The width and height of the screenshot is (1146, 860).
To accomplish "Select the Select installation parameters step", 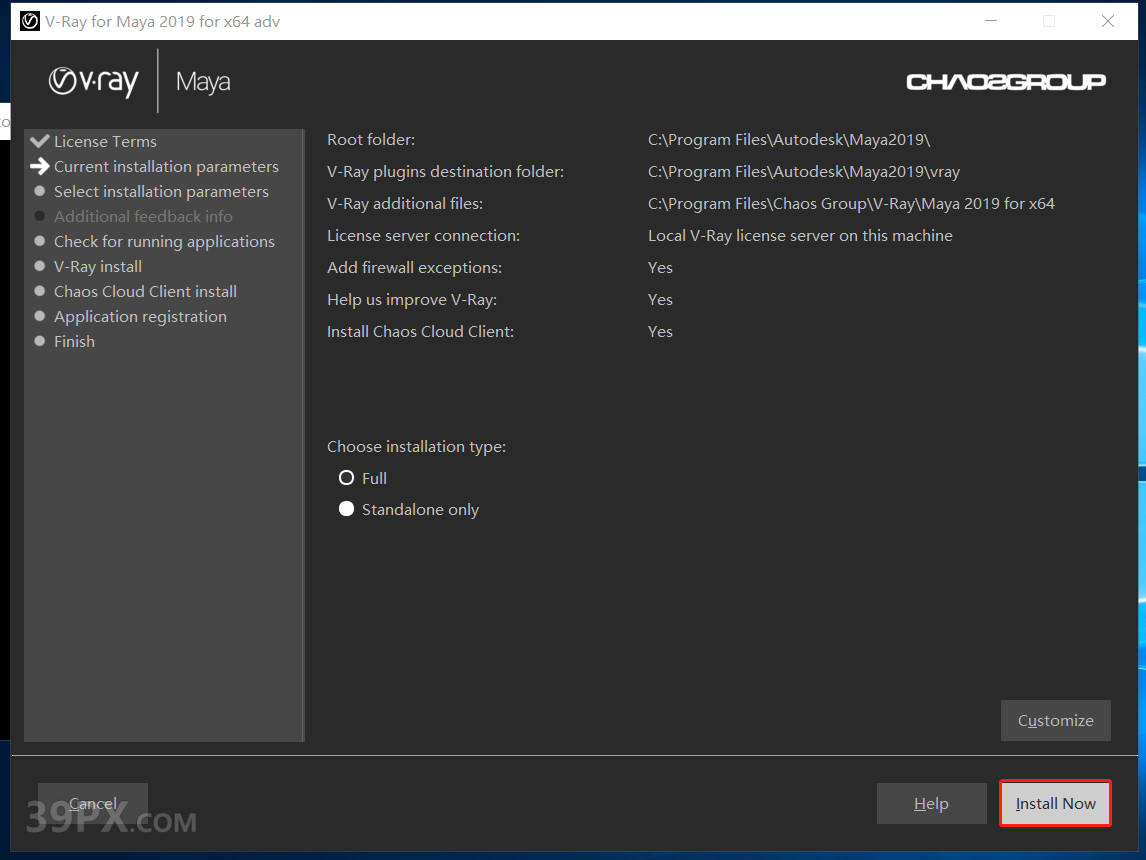I will (x=162, y=191).
